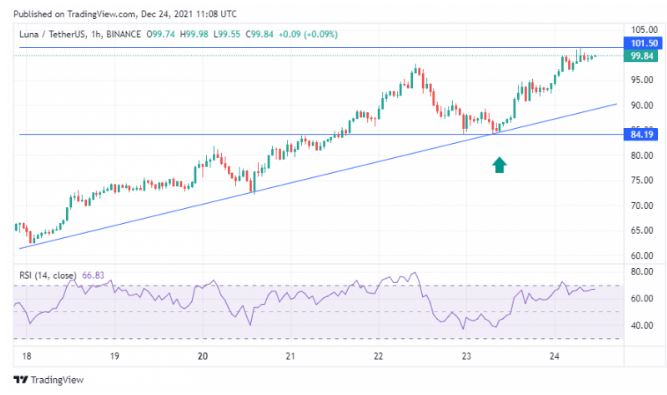Viewport: 667px width, 395px height.
Task: Click the RSI 80.00 scale label
Action: [642, 271]
